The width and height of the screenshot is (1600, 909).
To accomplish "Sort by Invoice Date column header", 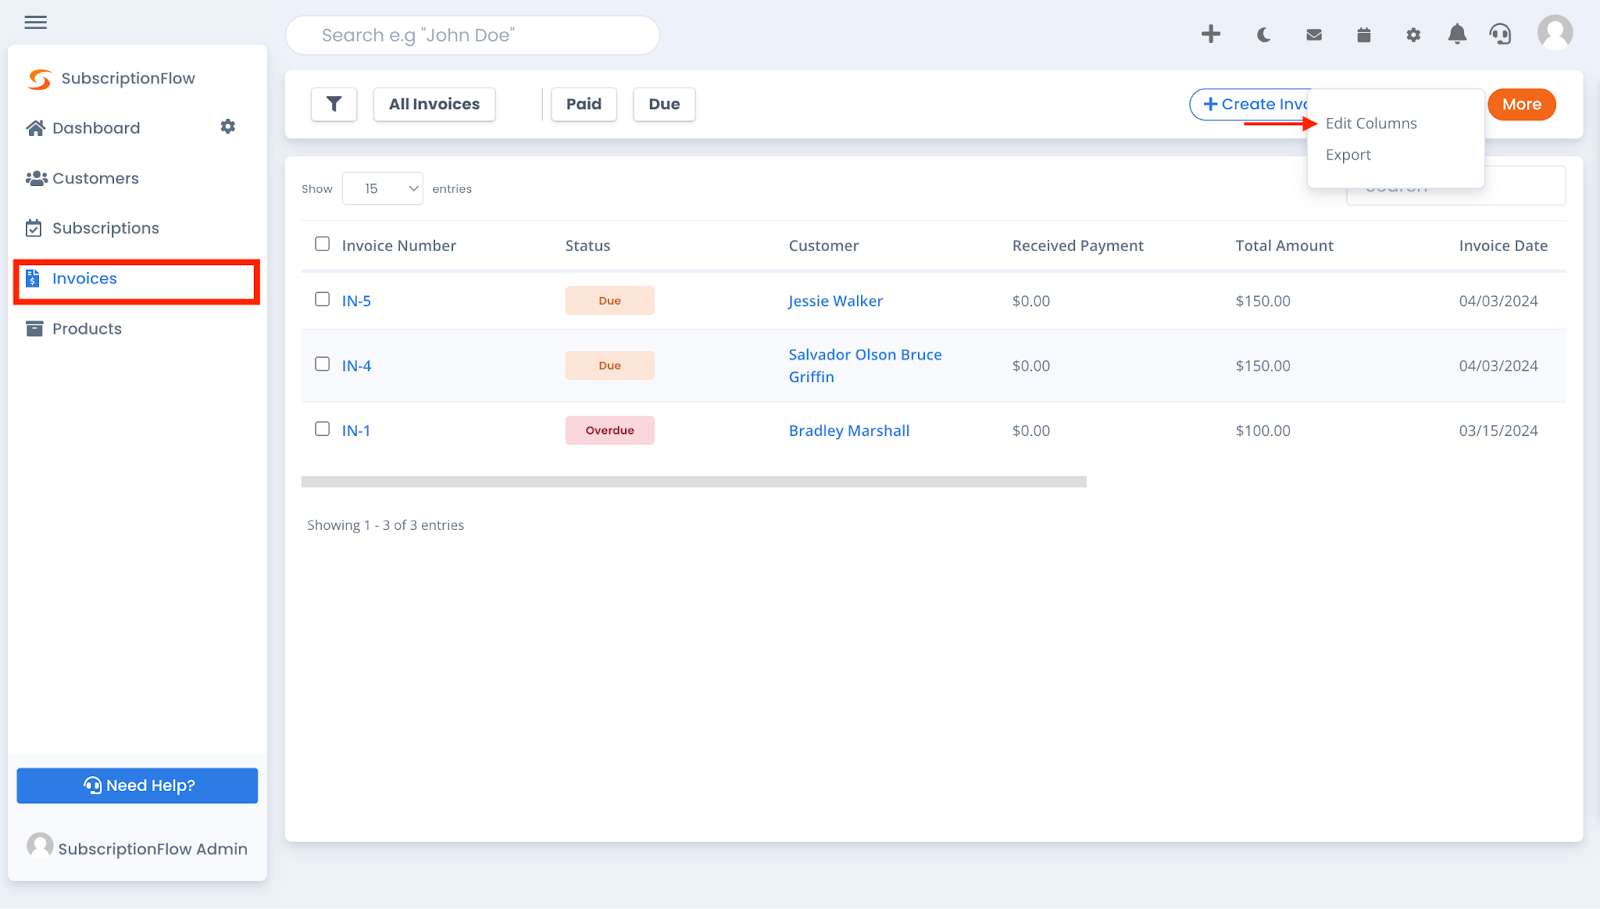I will point(1503,246).
